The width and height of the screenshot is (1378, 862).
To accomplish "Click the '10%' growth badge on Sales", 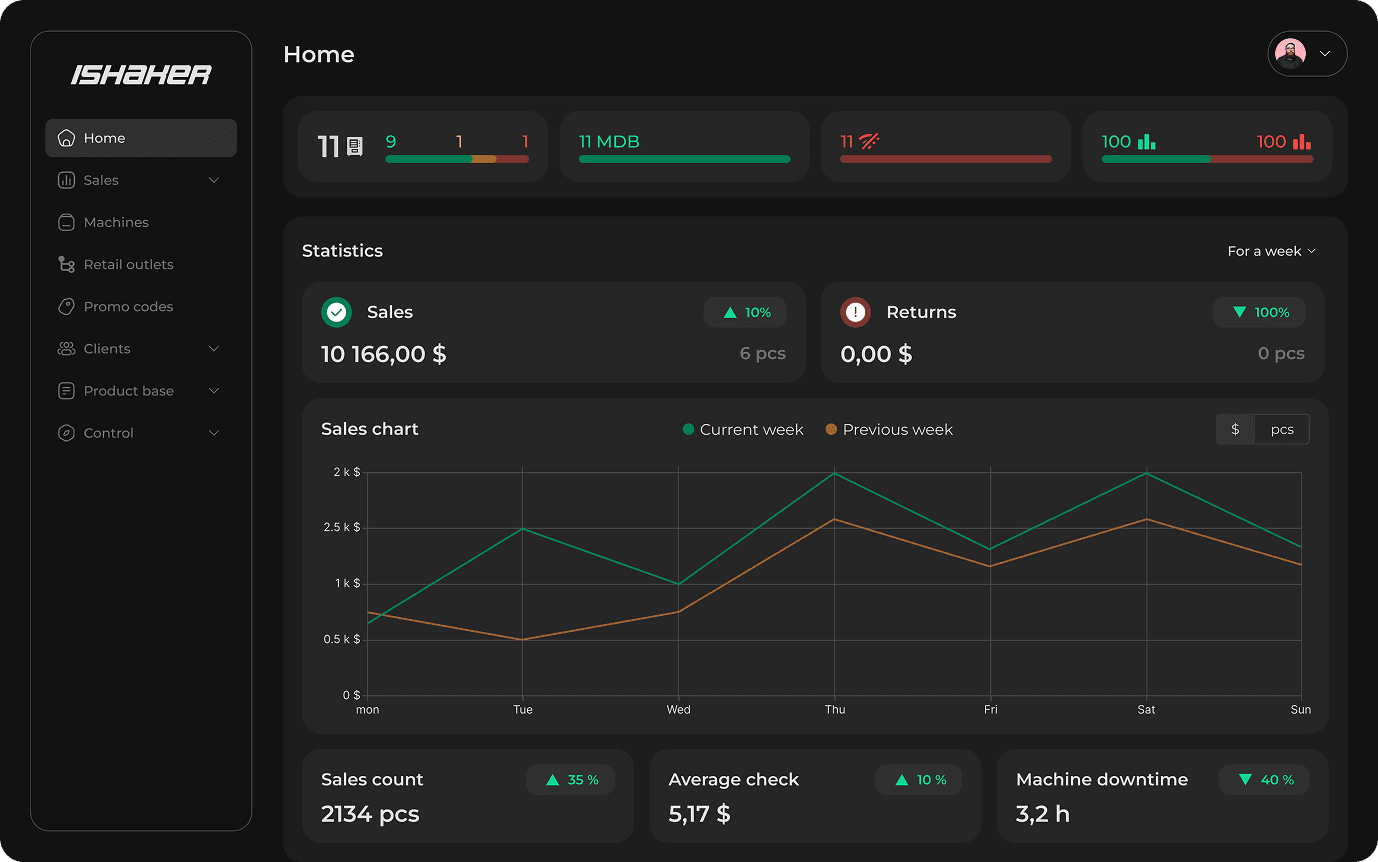I will [x=745, y=312].
